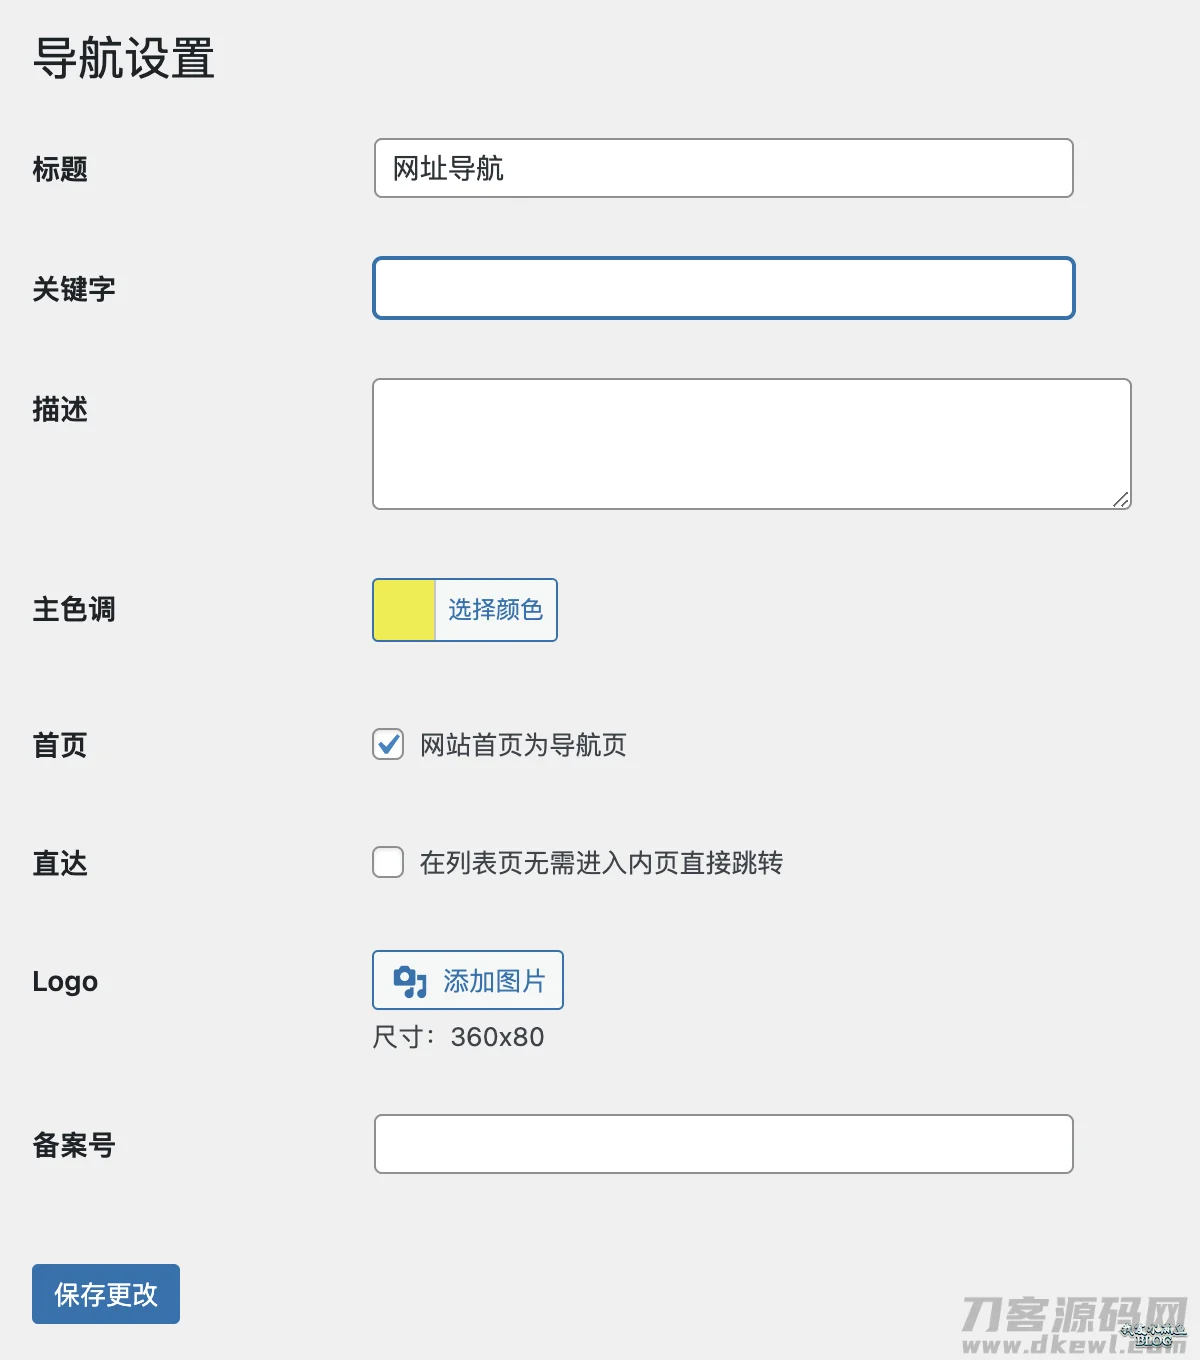The image size is (1200, 1360).
Task: Click inside the 标题 title input field
Action: [722, 169]
